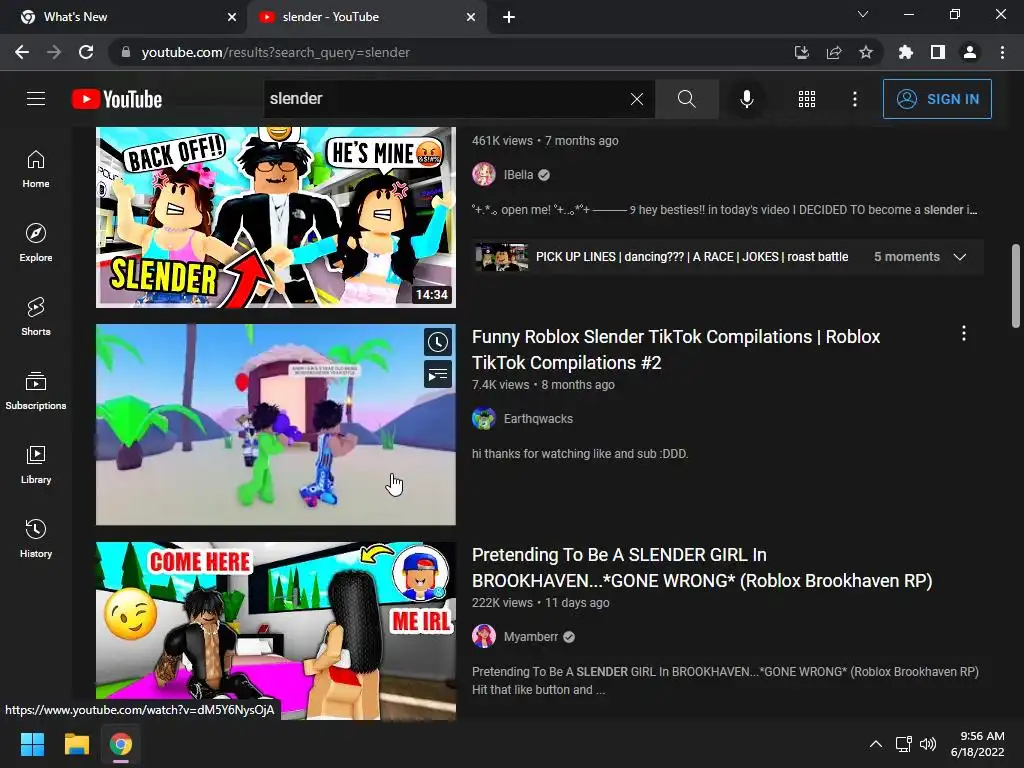This screenshot has width=1024, height=768.
Task: Open the PICK UP LINES moments thumbnail
Action: pyautogui.click(x=502, y=257)
